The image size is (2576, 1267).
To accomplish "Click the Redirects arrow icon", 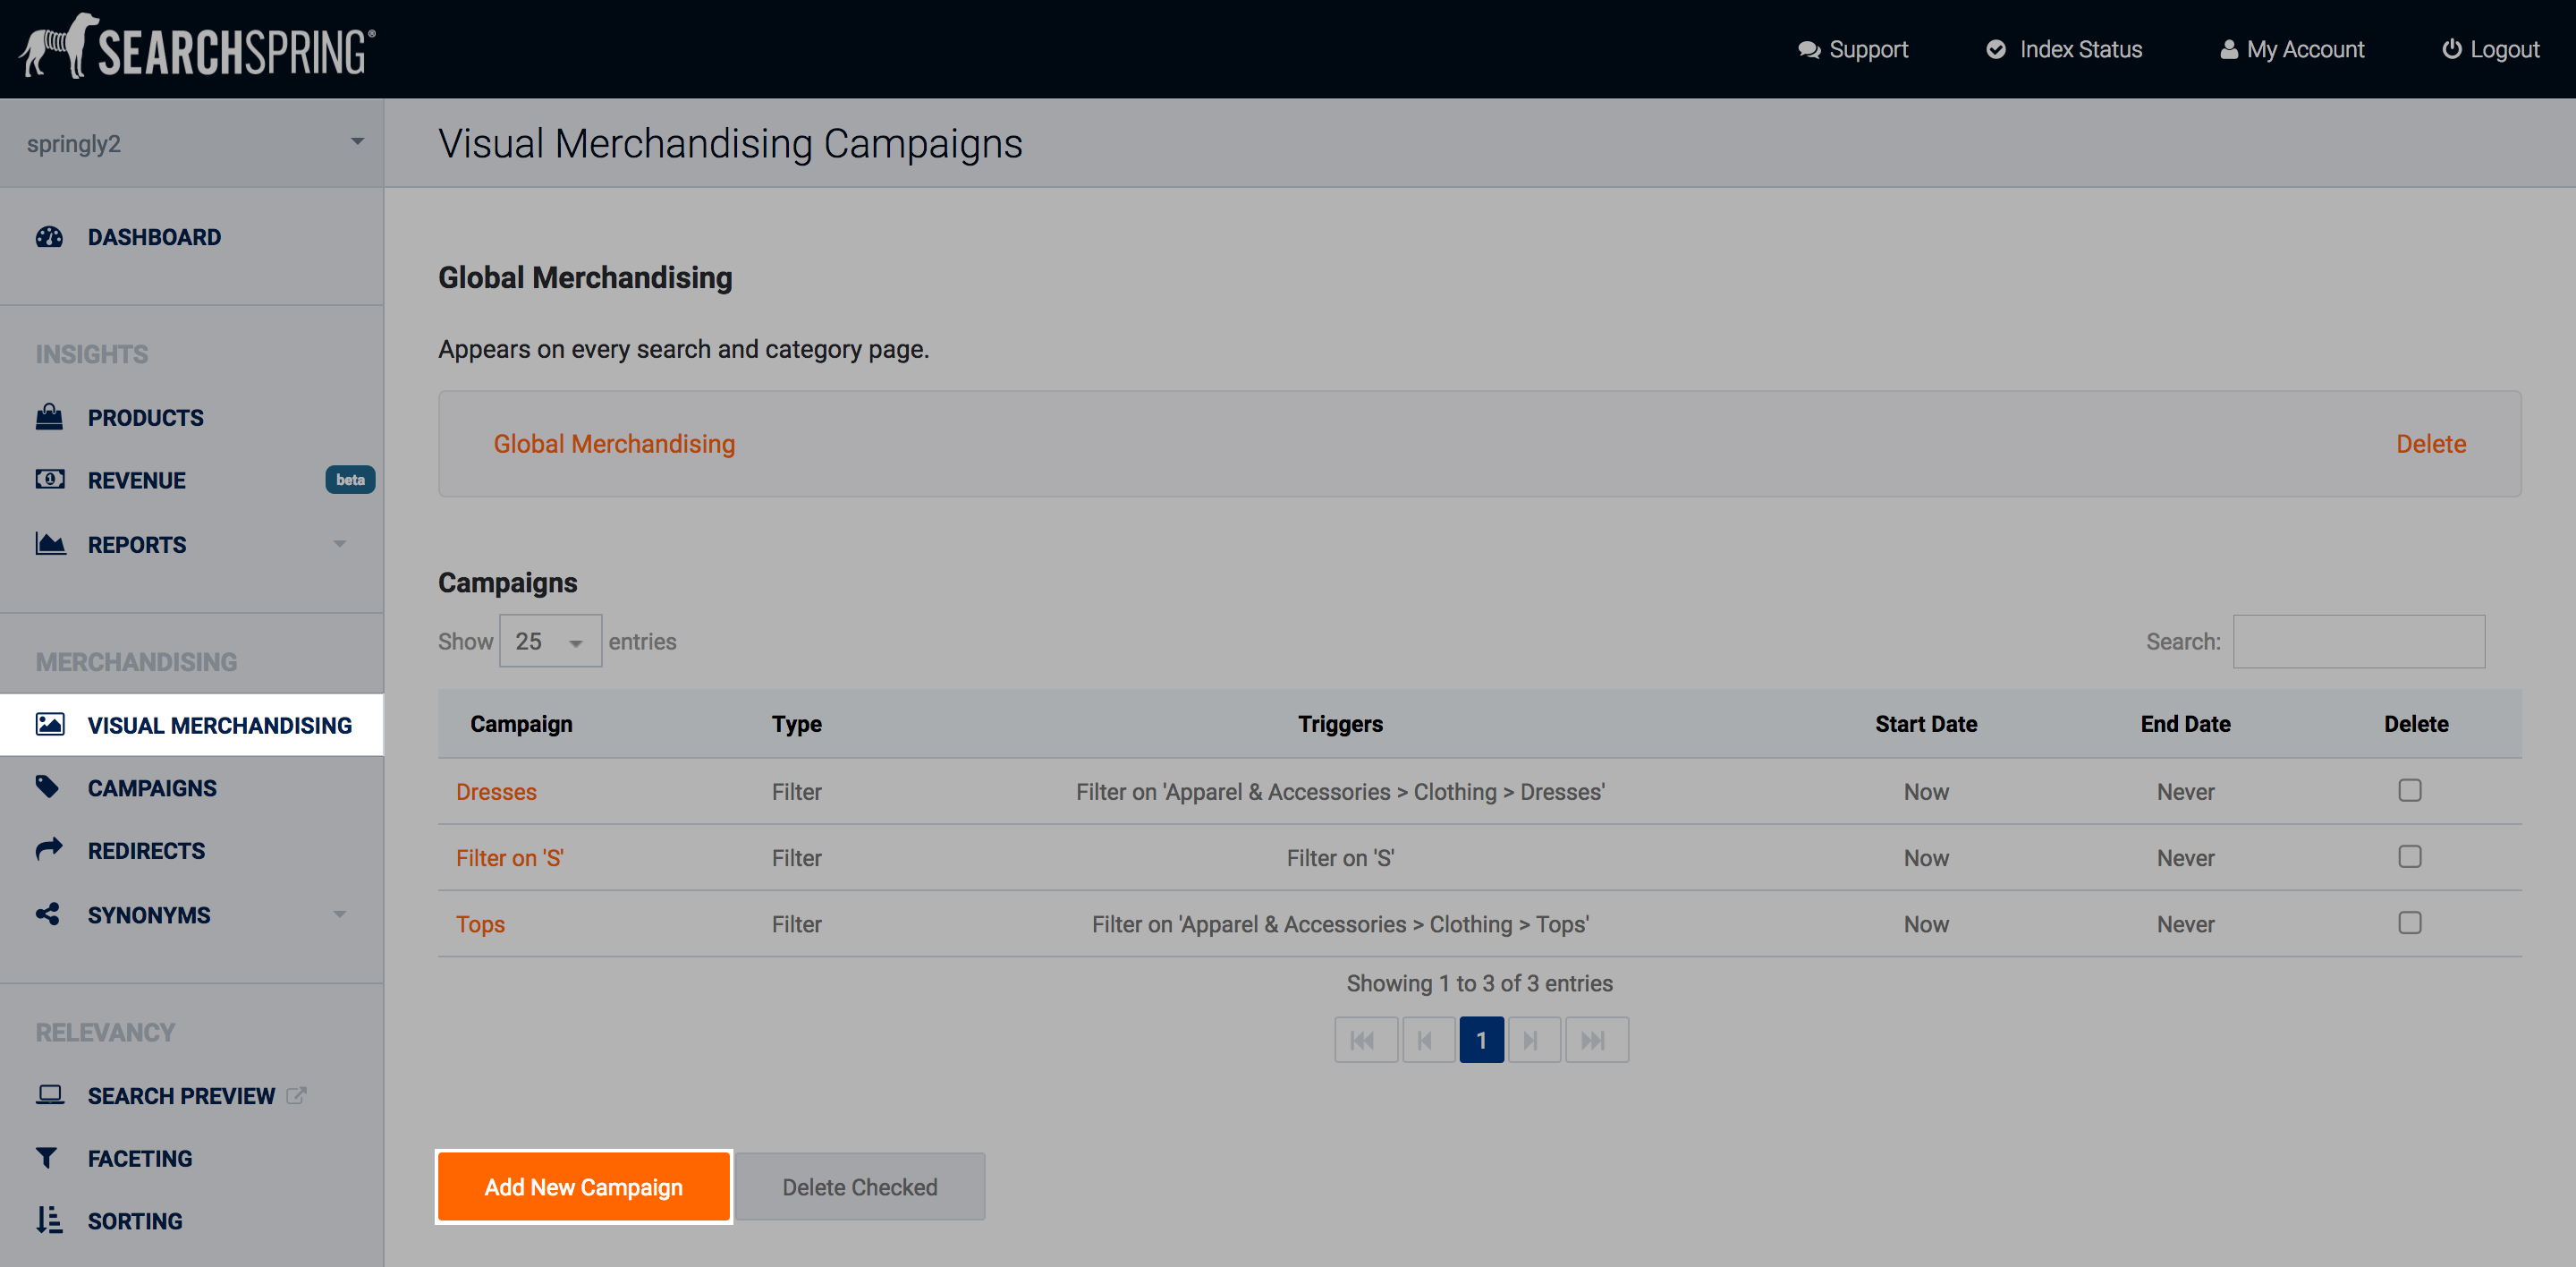I will 49,849.
